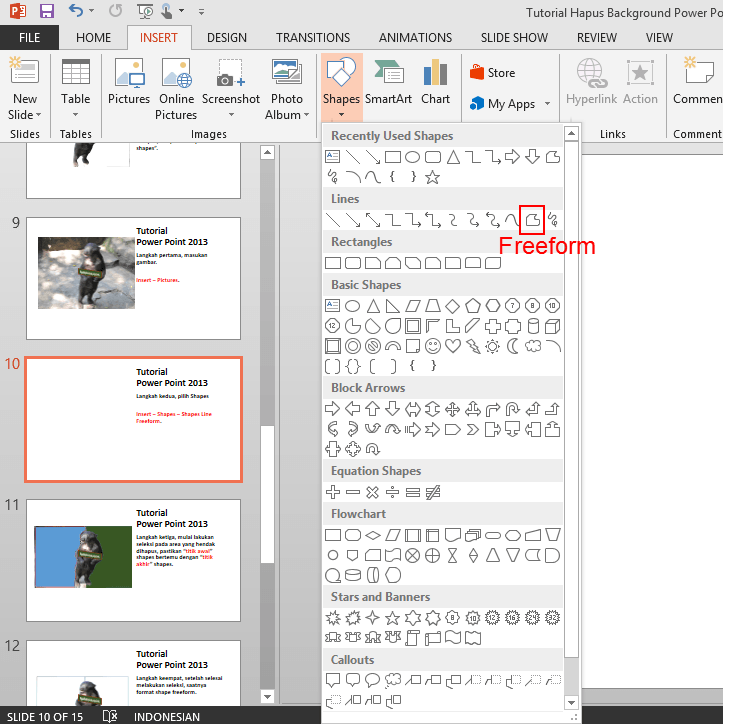Click the Chart button
The width and height of the screenshot is (743, 724).
(x=435, y=81)
